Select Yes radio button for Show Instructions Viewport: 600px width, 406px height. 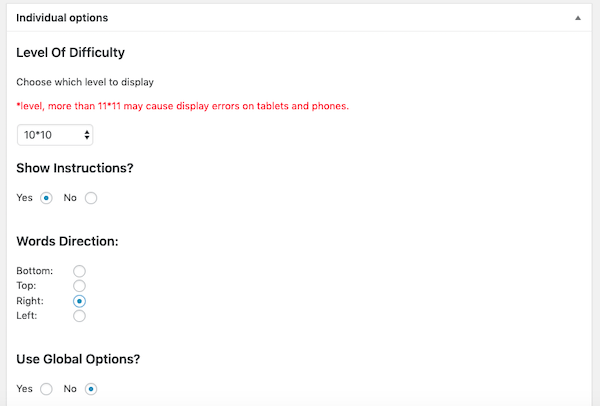pyautogui.click(x=46, y=198)
